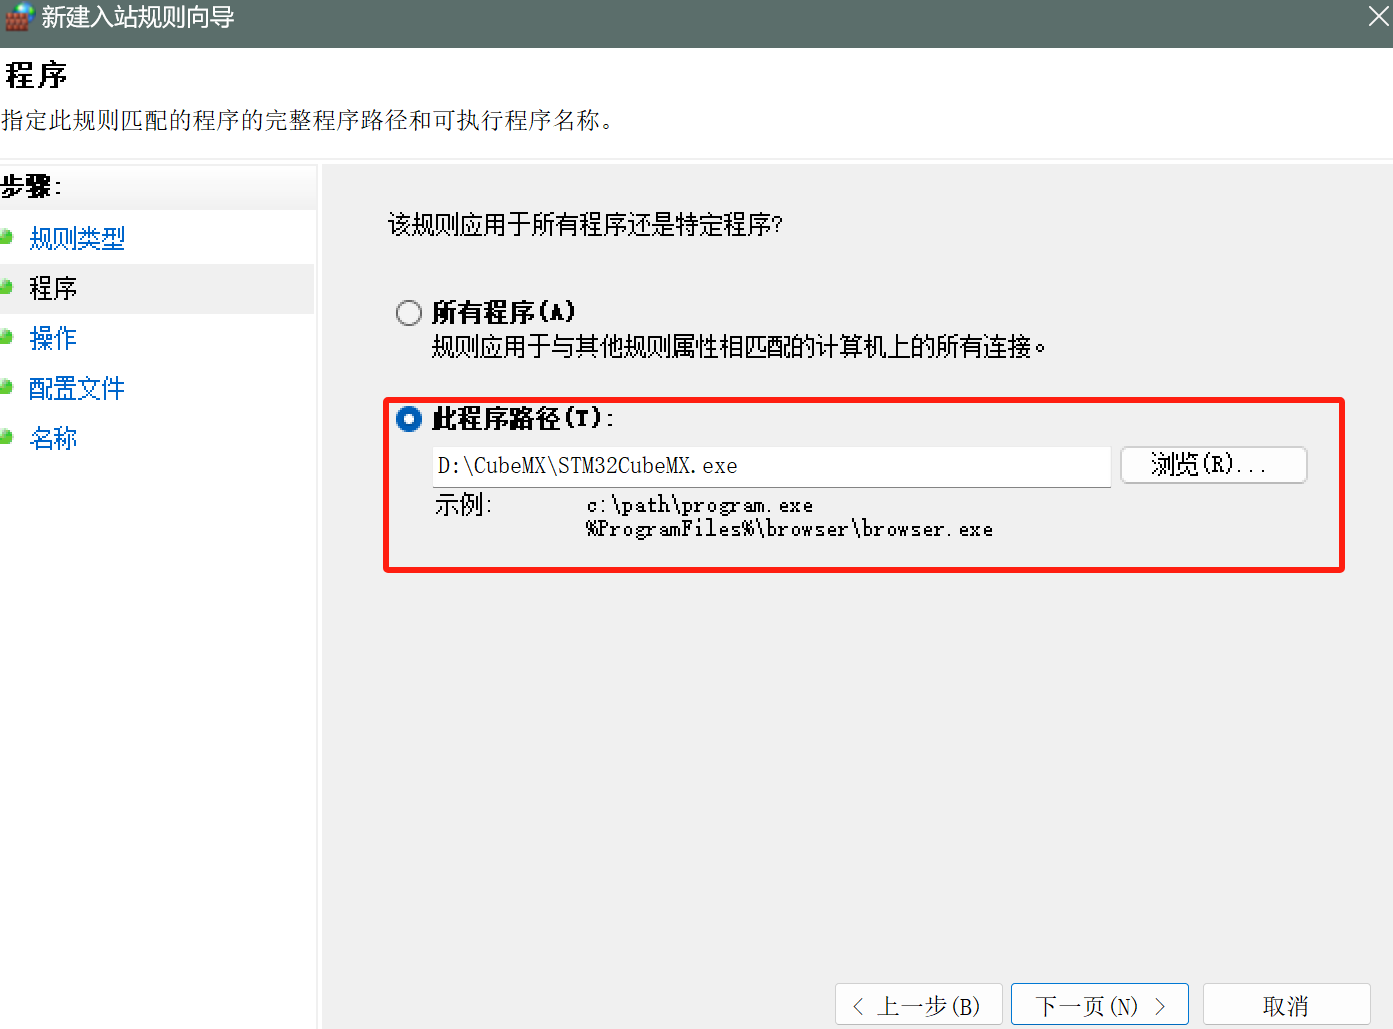Click the 取消 button
This screenshot has width=1393, height=1029.
tap(1286, 1005)
